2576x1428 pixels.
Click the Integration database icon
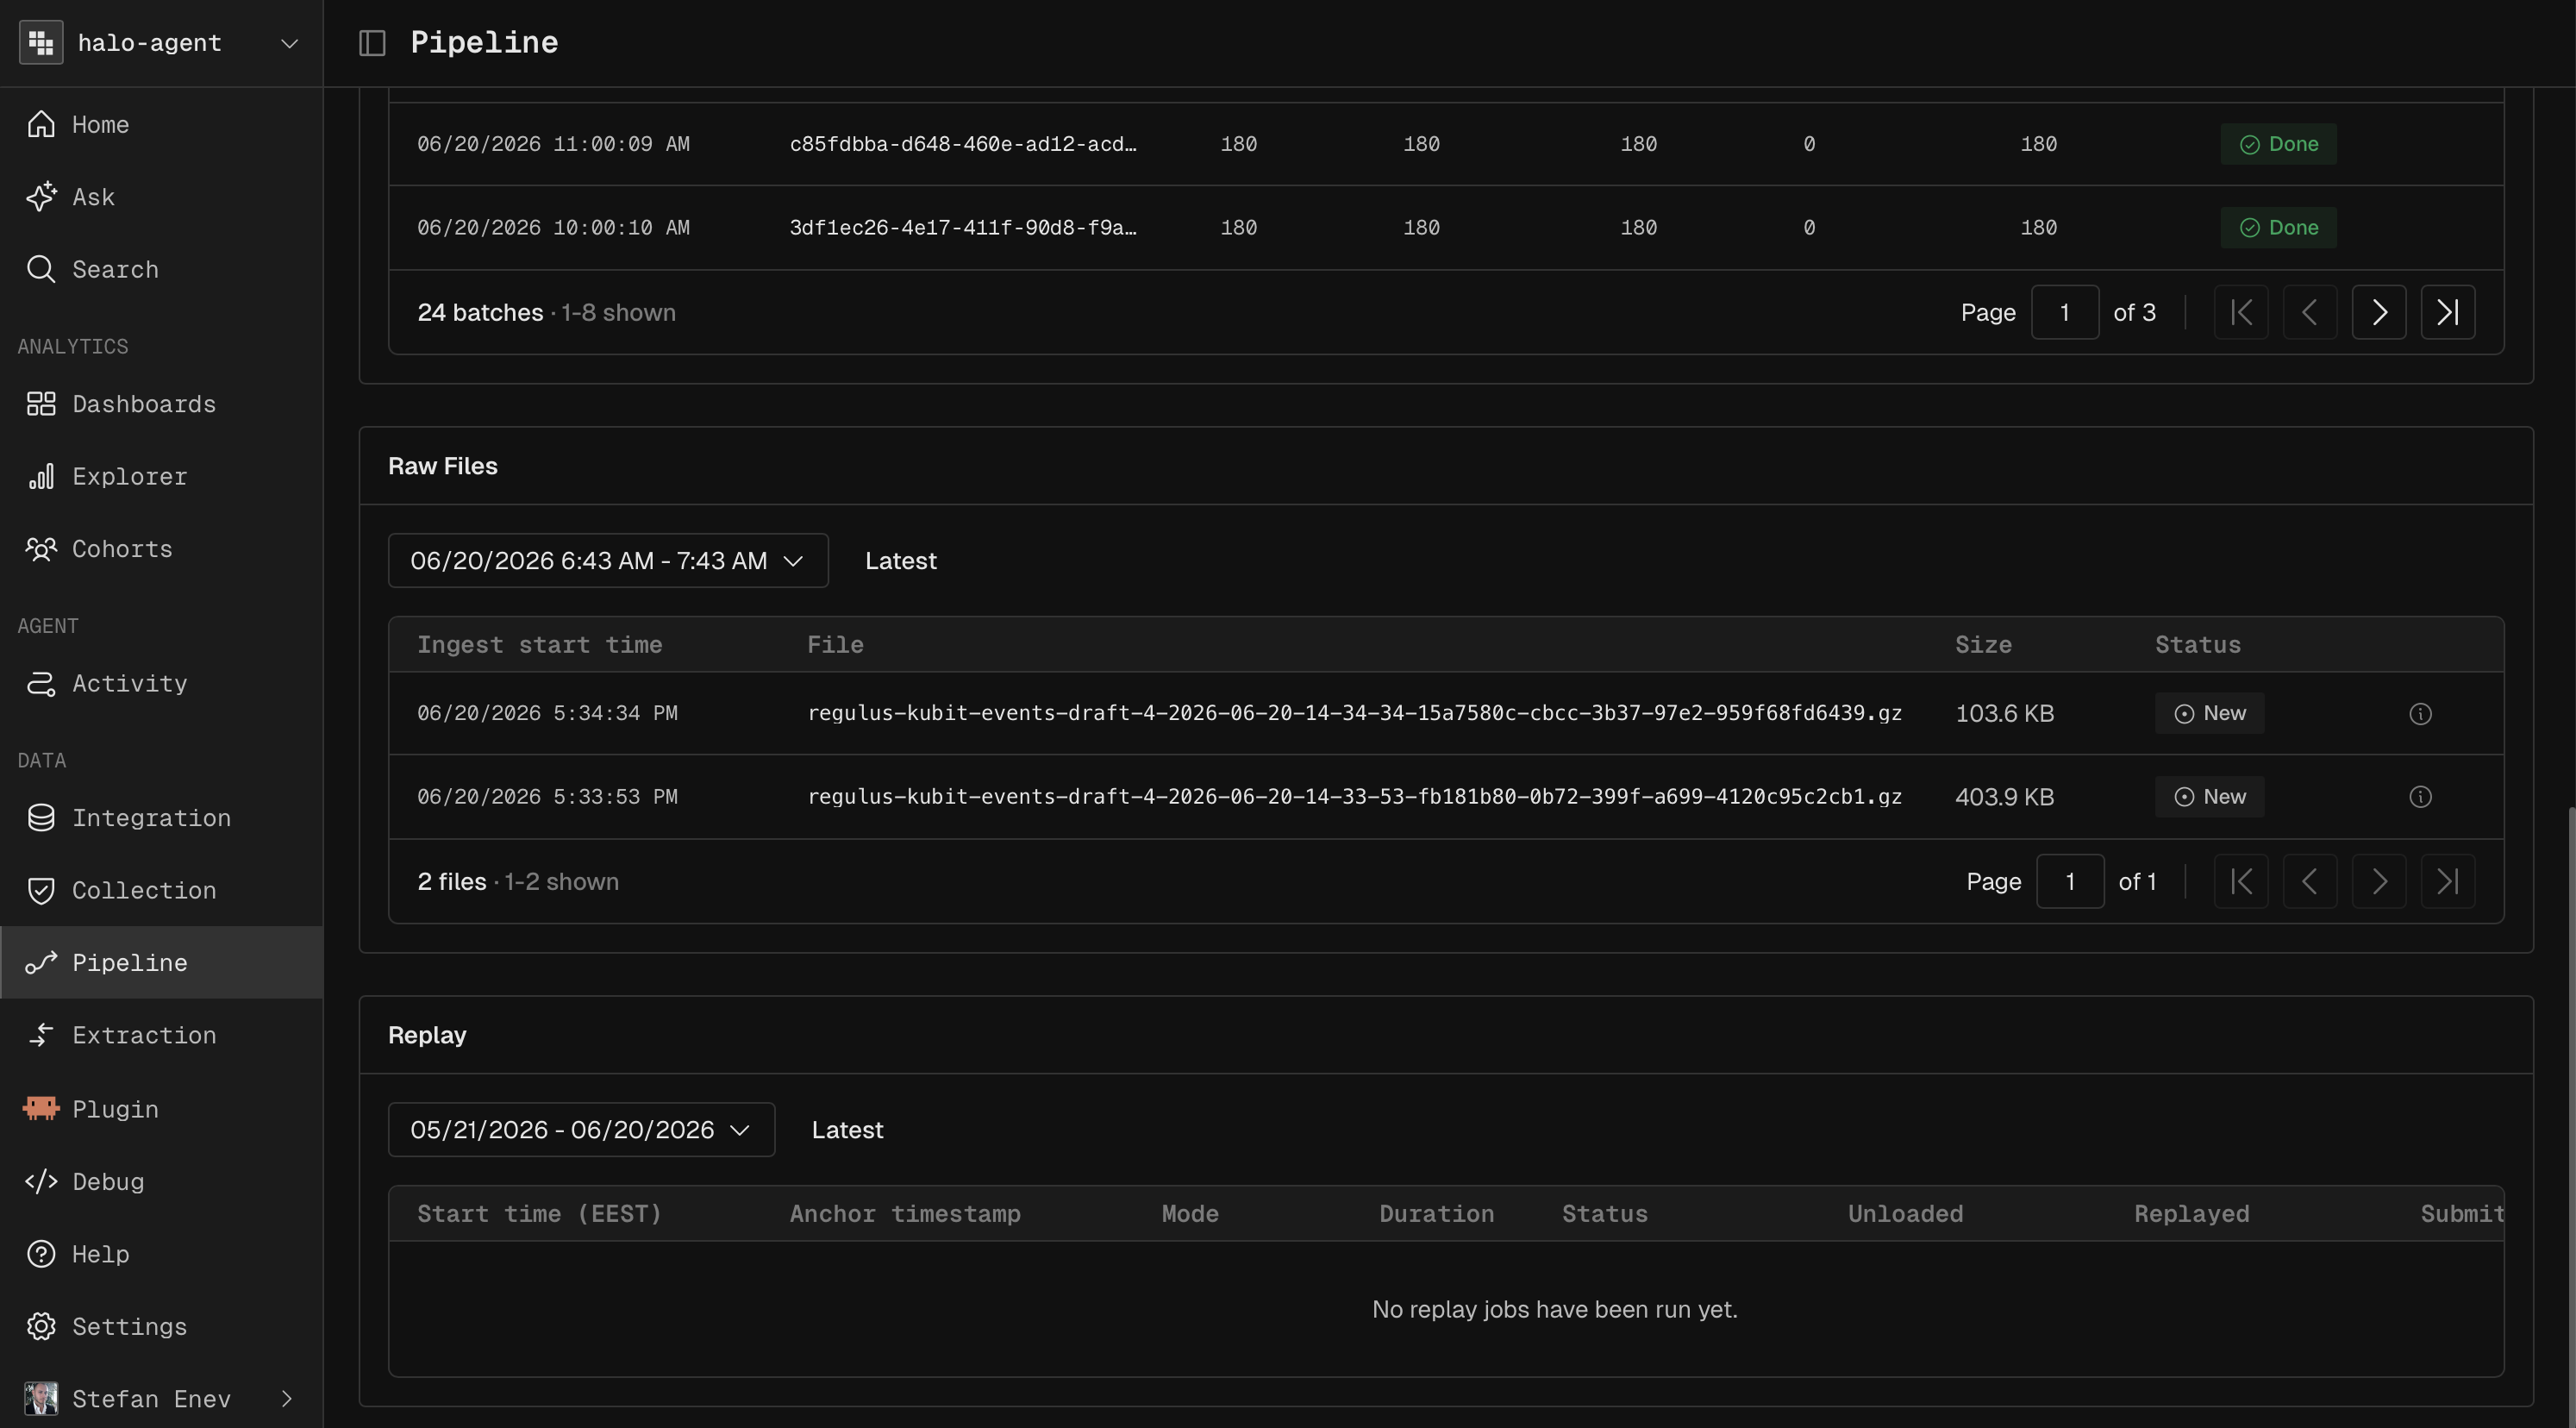coord(41,818)
